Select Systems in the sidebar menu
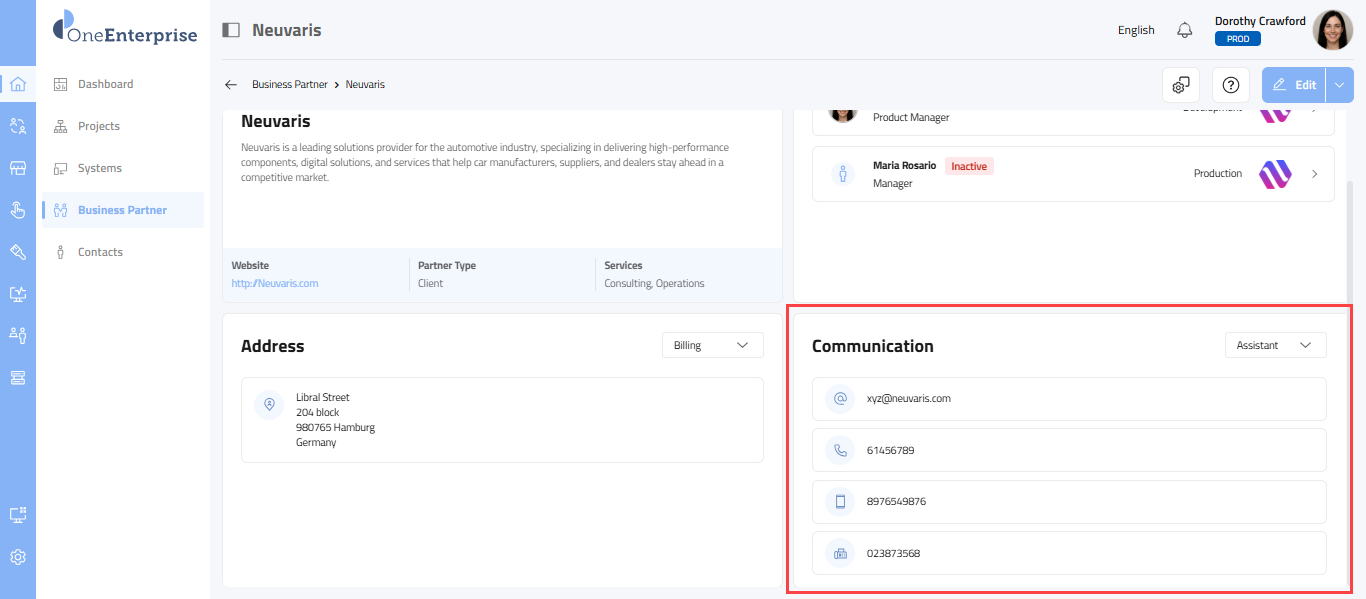 [100, 168]
